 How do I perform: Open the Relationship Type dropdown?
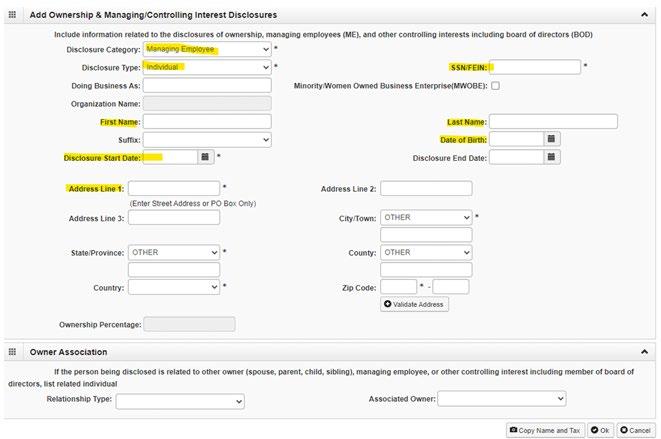180,401
